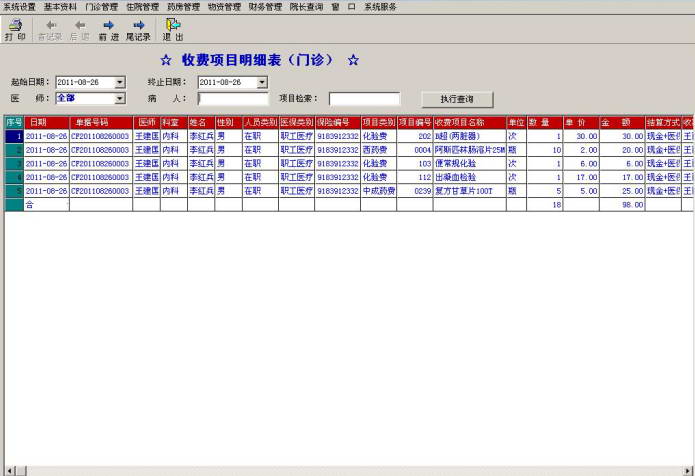The image size is (695, 476).
Task: Expand the 医师 dropdown showing 全部
Action: click(120, 98)
